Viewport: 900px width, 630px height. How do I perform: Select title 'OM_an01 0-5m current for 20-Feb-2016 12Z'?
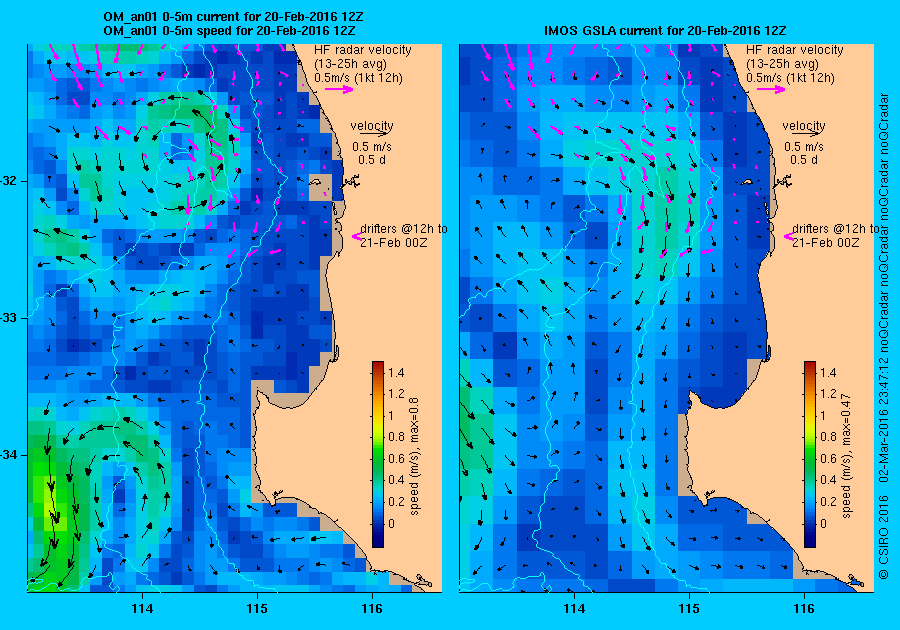[233, 17]
